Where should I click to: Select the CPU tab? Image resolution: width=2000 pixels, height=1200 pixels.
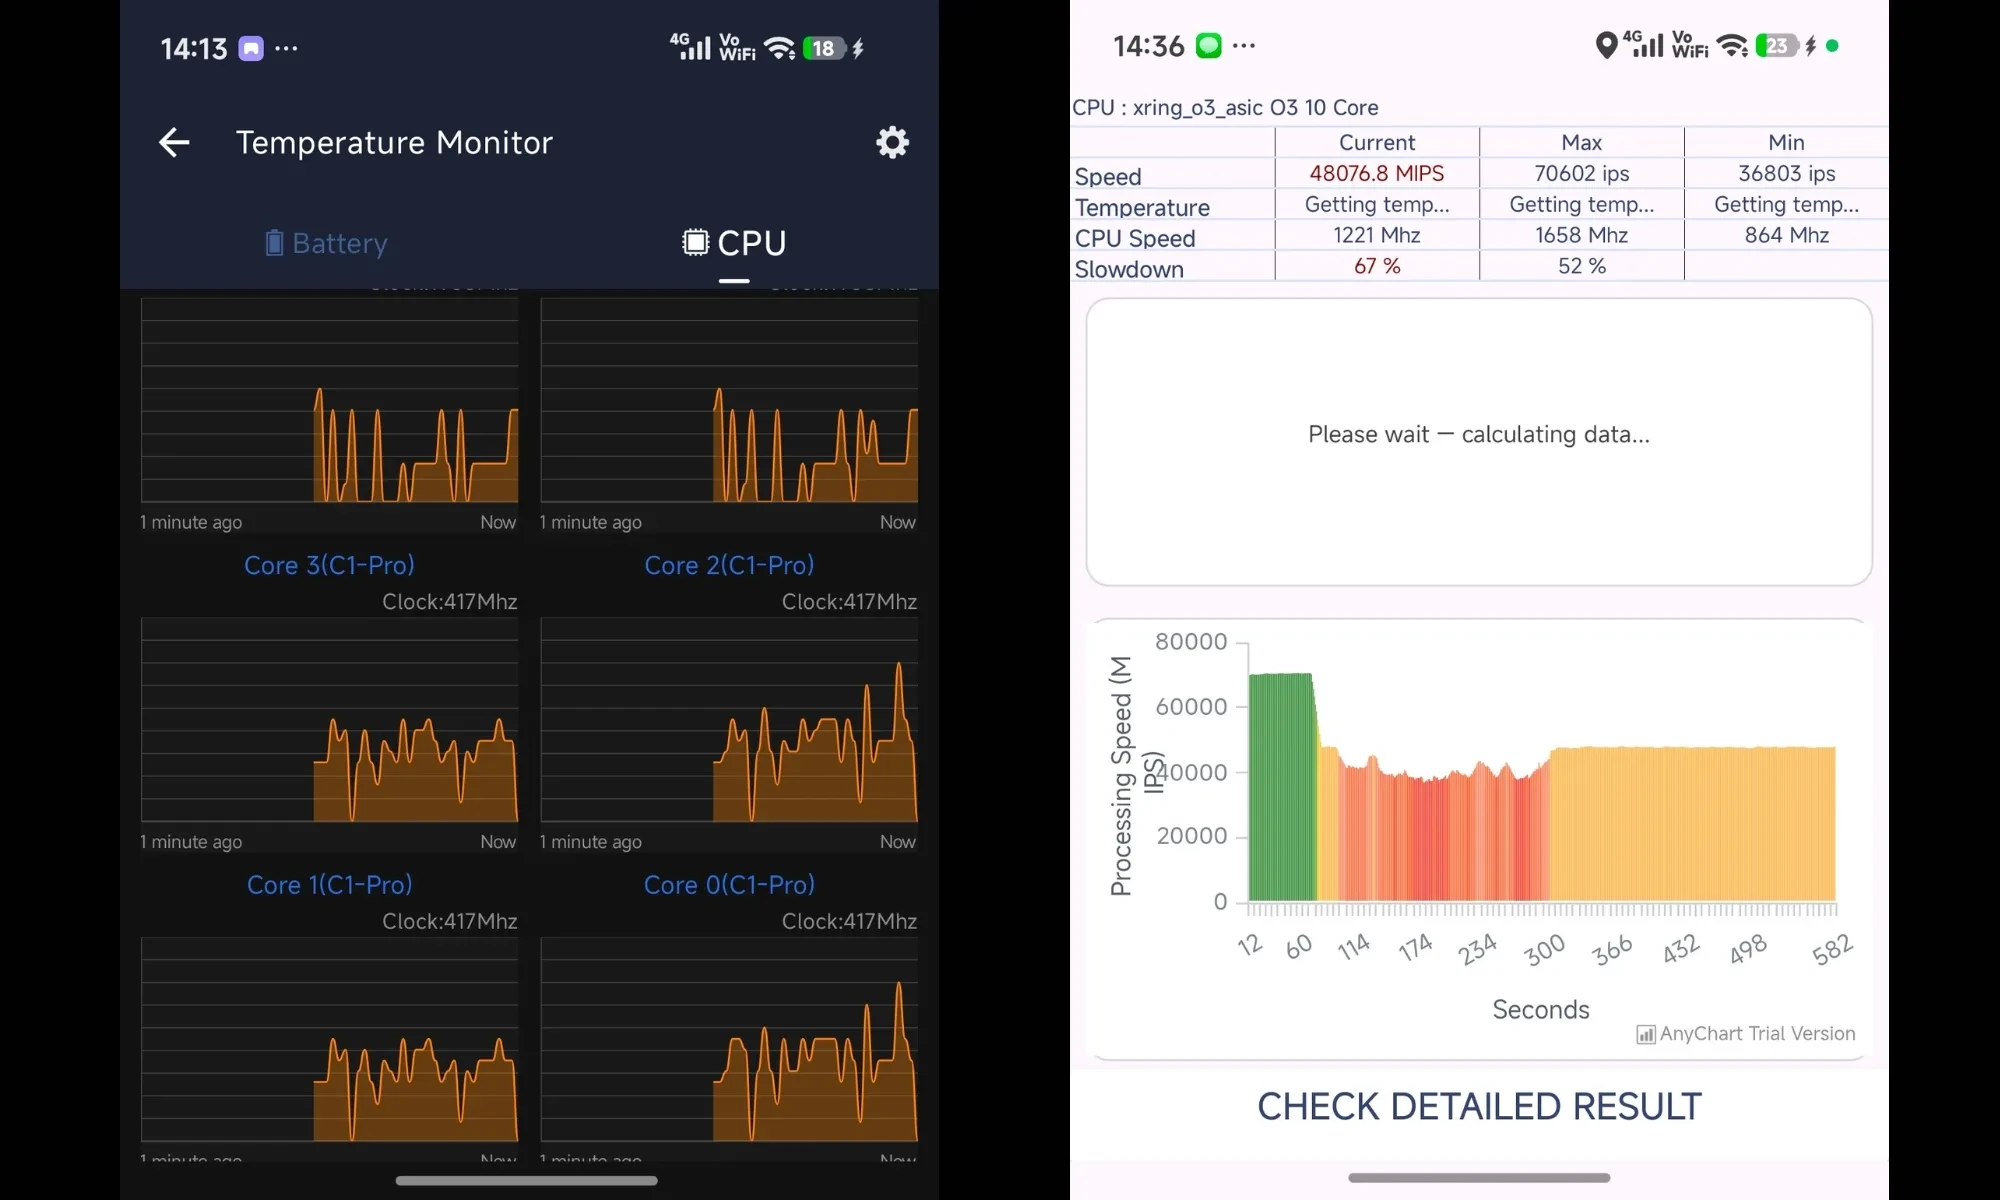[734, 243]
